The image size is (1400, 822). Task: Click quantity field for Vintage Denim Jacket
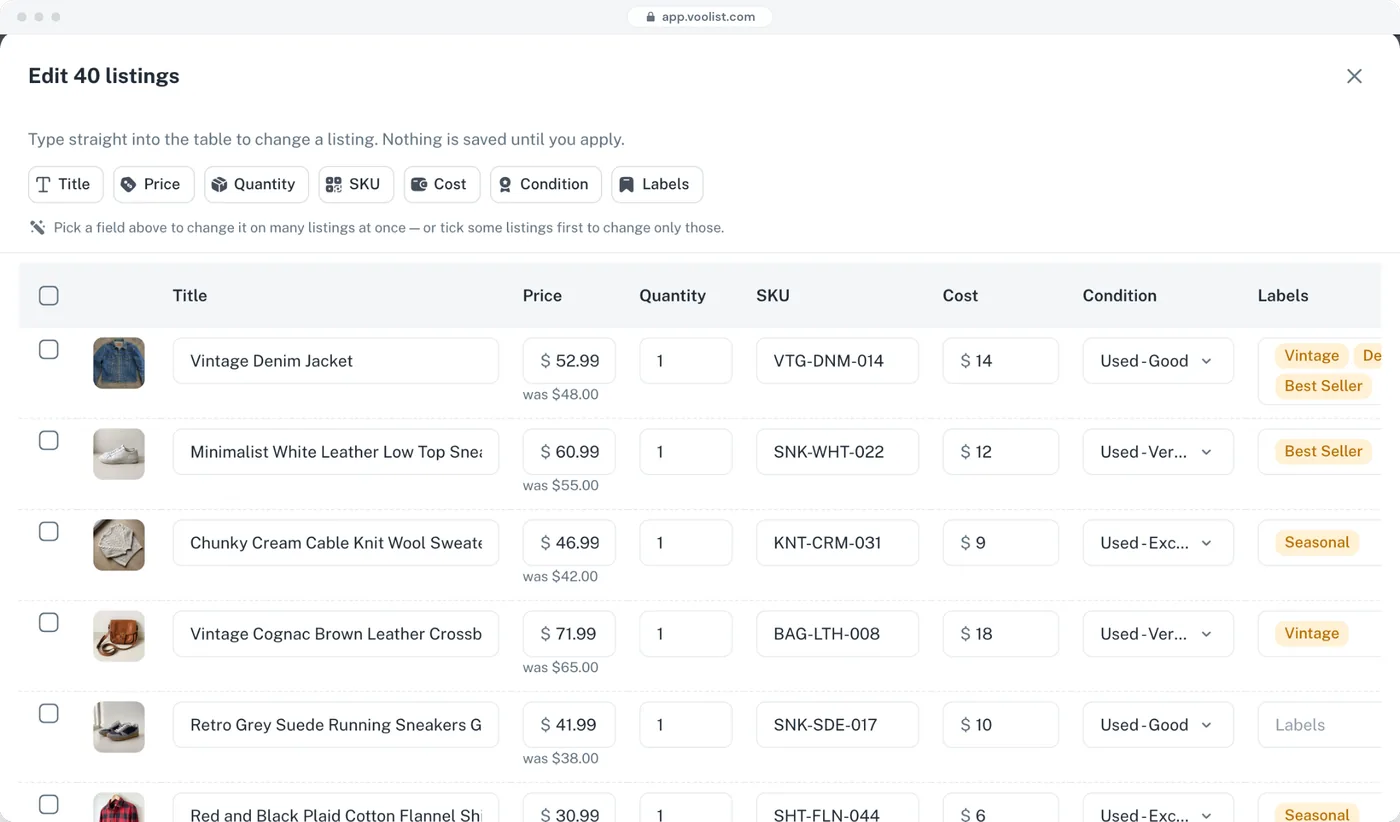click(686, 361)
